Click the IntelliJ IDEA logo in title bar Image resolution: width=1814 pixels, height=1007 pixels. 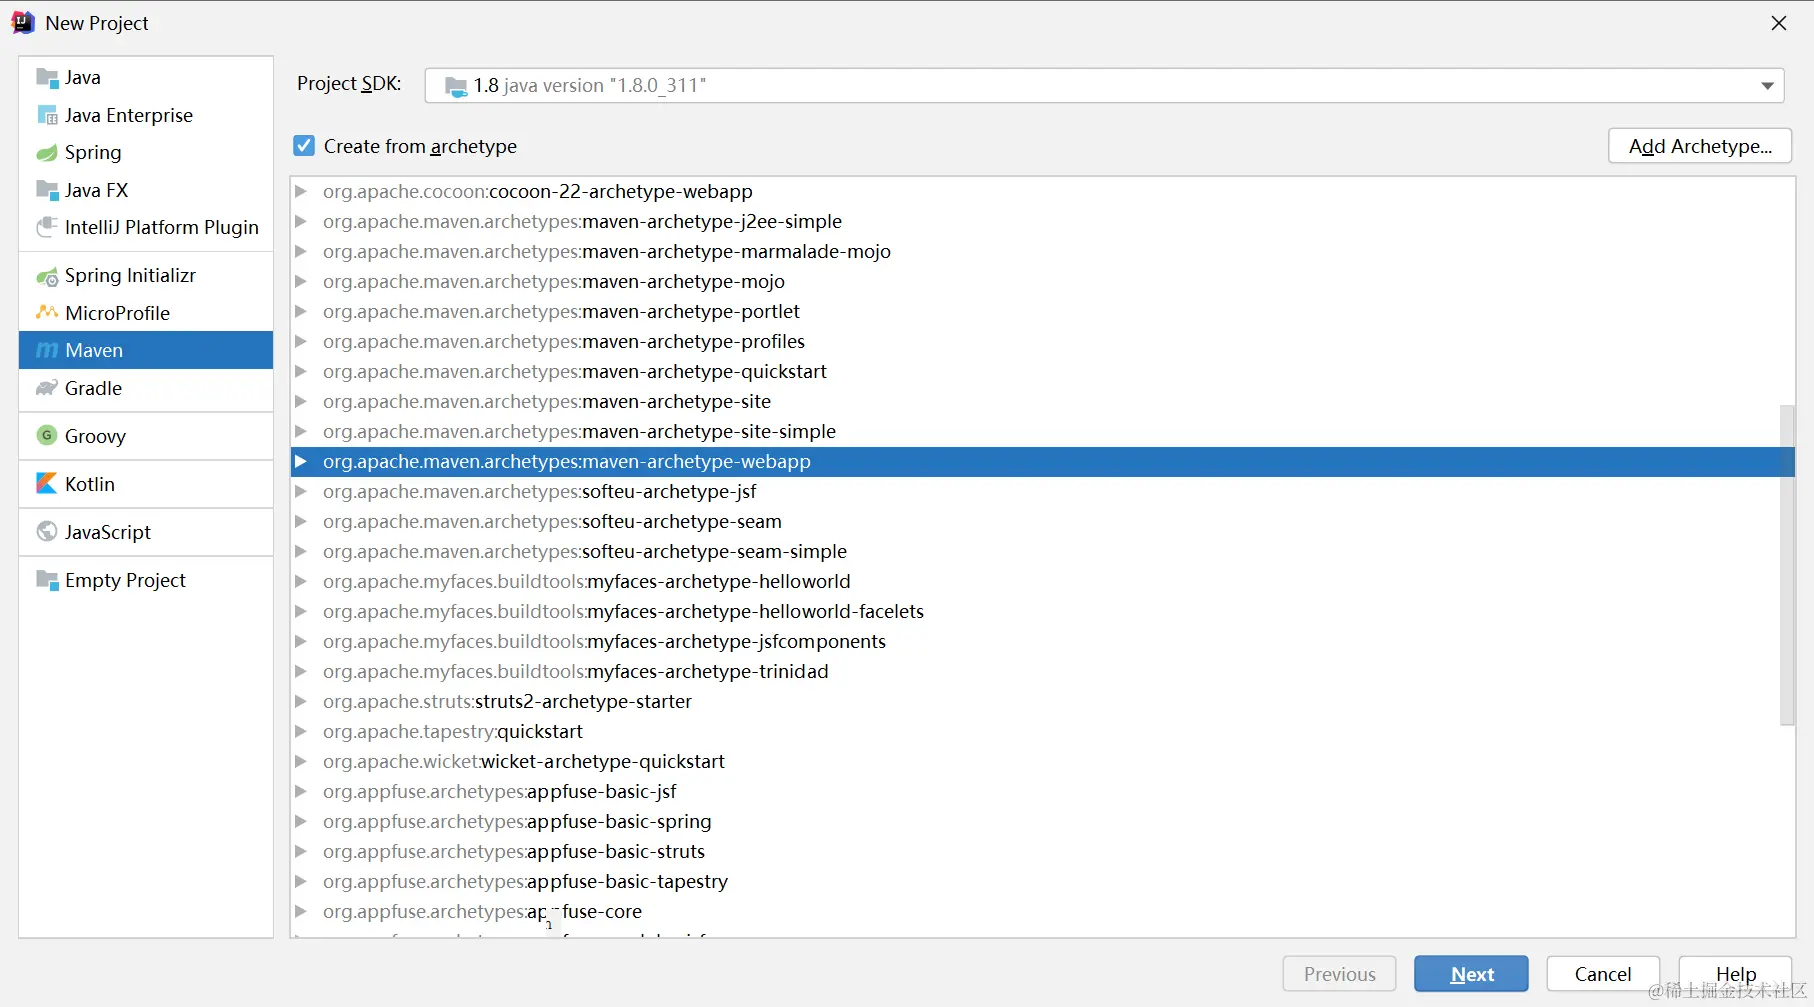23,23
